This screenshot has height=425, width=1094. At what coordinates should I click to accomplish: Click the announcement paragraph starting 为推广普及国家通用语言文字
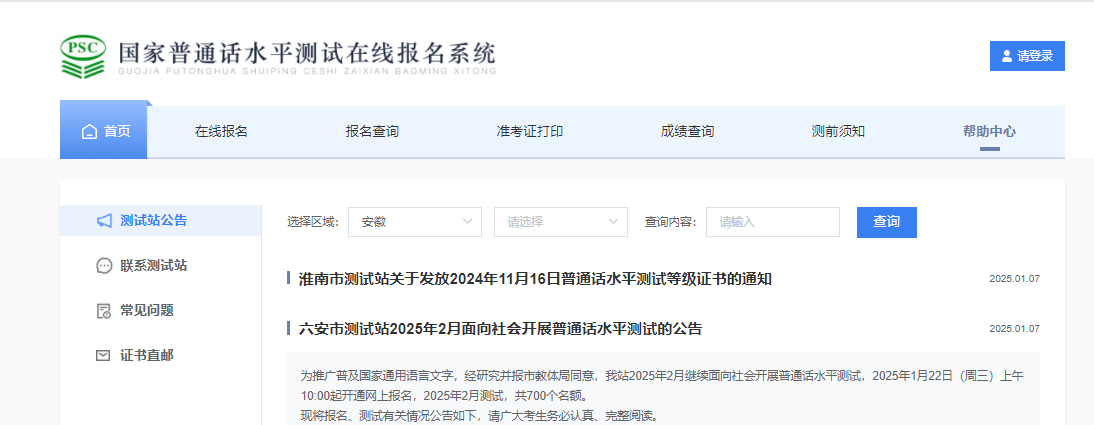(x=662, y=386)
